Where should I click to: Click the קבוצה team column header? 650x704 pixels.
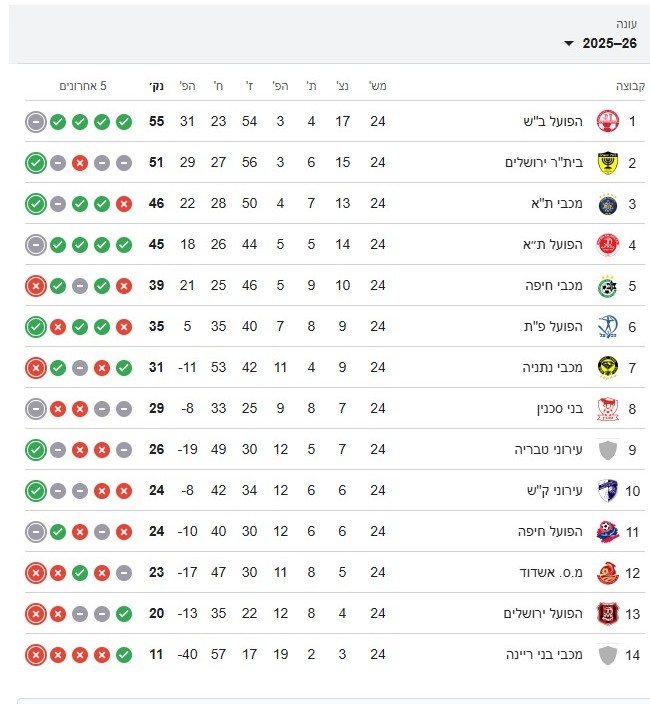click(630, 86)
